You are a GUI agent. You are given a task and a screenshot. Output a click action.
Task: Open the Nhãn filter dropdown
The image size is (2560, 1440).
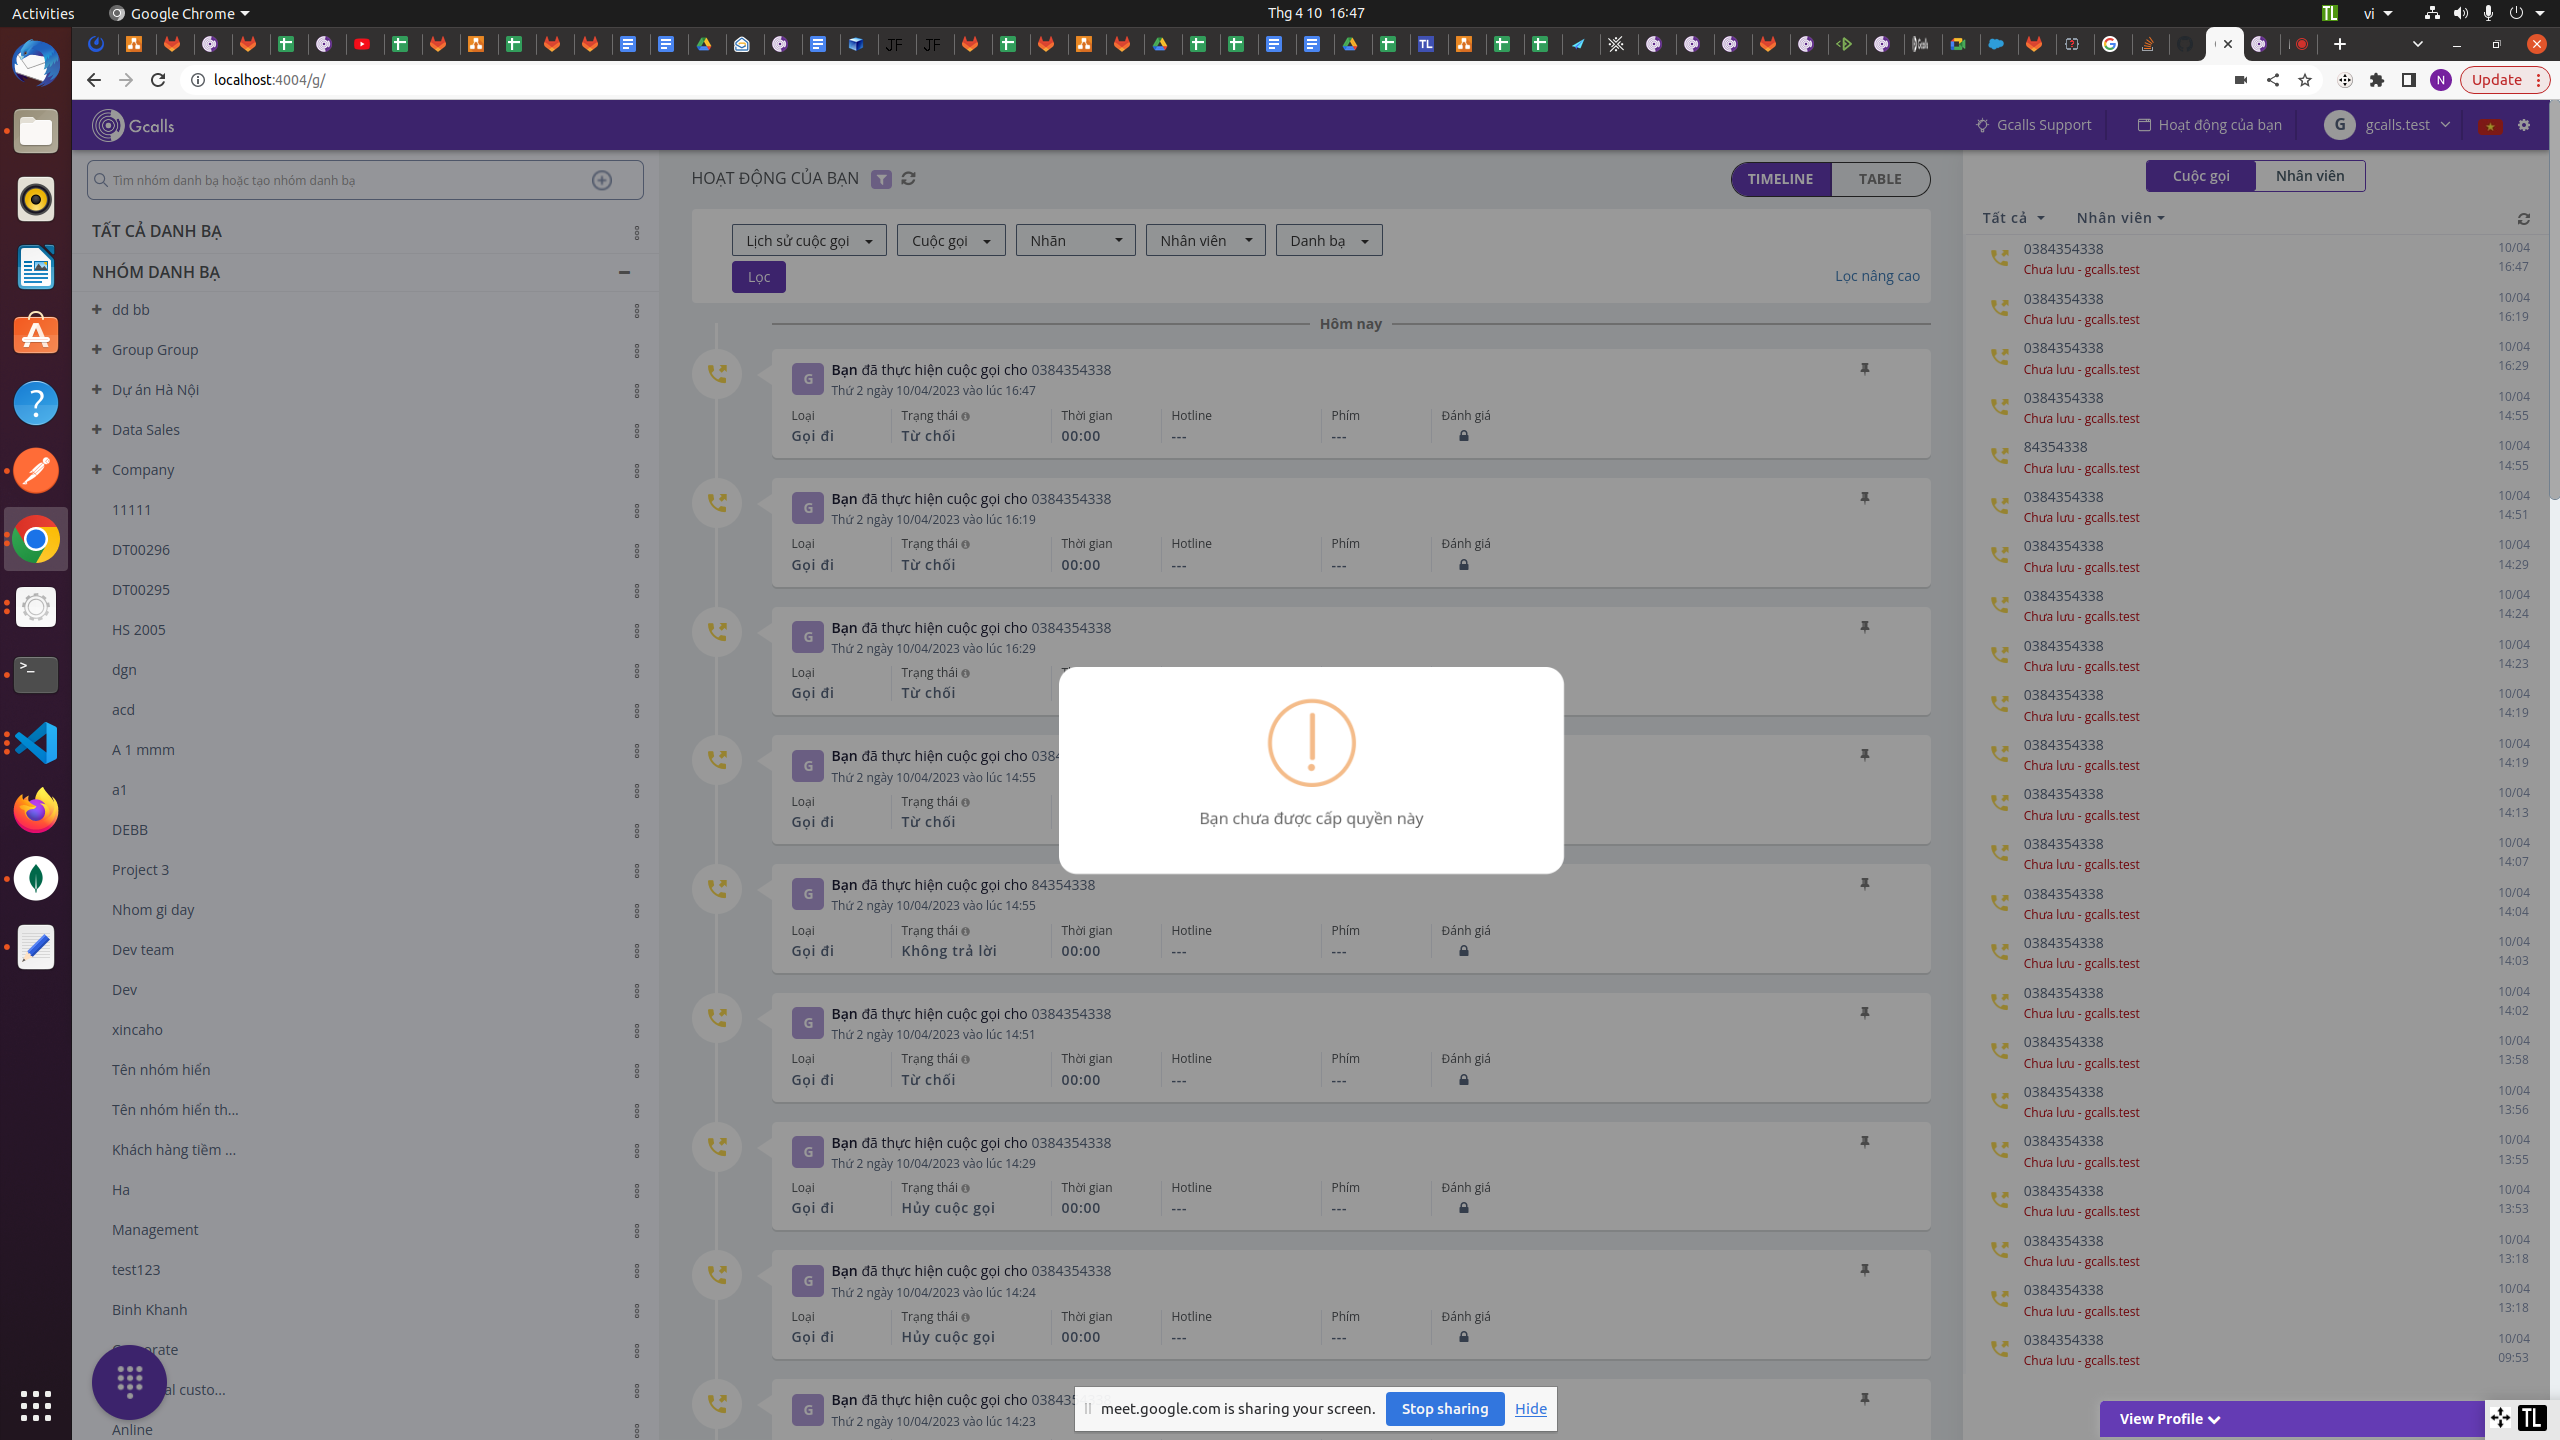click(x=1075, y=240)
